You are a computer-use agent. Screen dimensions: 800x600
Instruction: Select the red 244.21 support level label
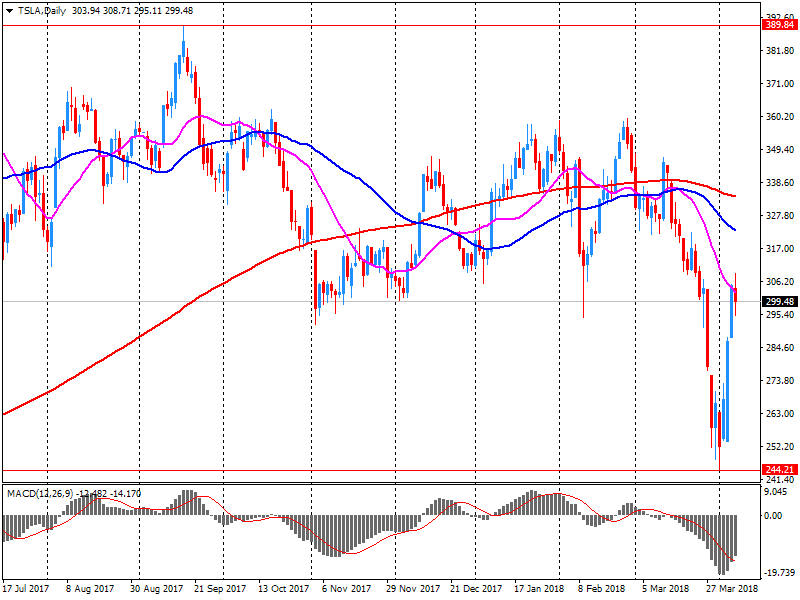point(780,469)
